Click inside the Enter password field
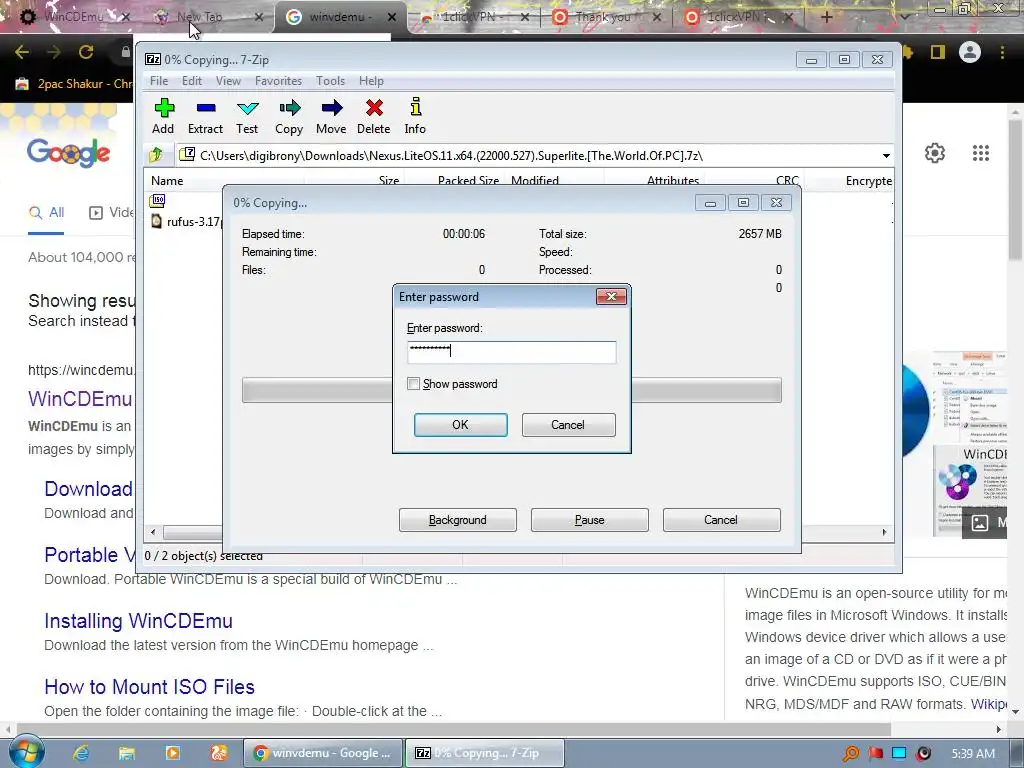This screenshot has width=1024, height=768. (511, 352)
